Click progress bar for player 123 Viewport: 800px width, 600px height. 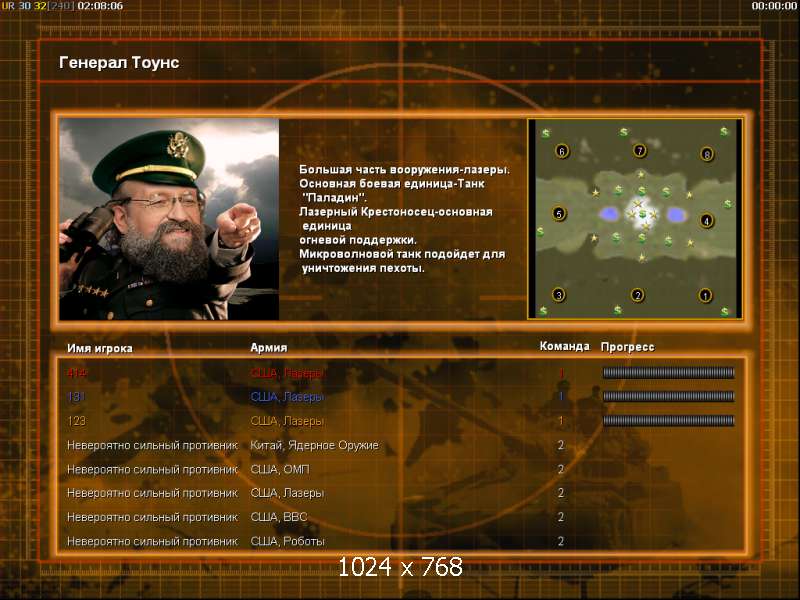point(668,420)
